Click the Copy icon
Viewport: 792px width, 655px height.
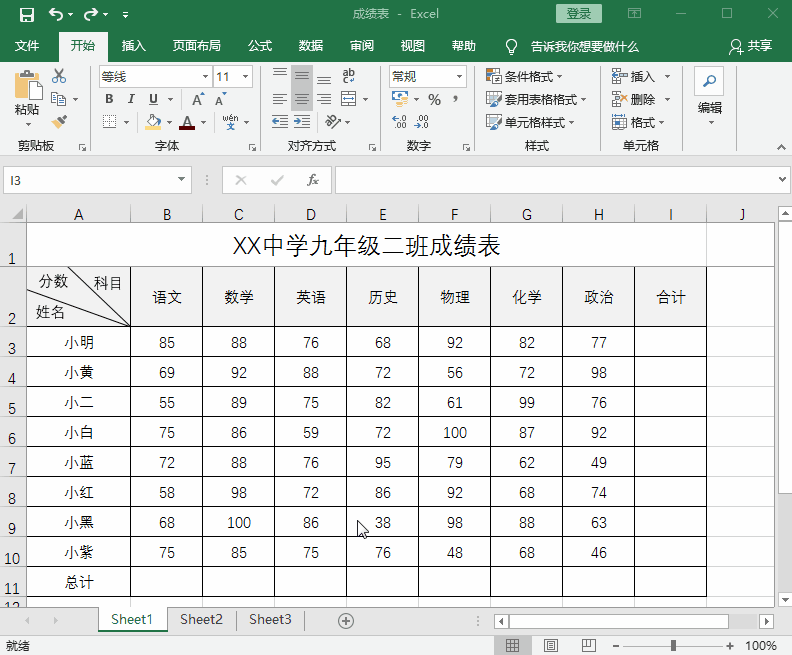(59, 99)
